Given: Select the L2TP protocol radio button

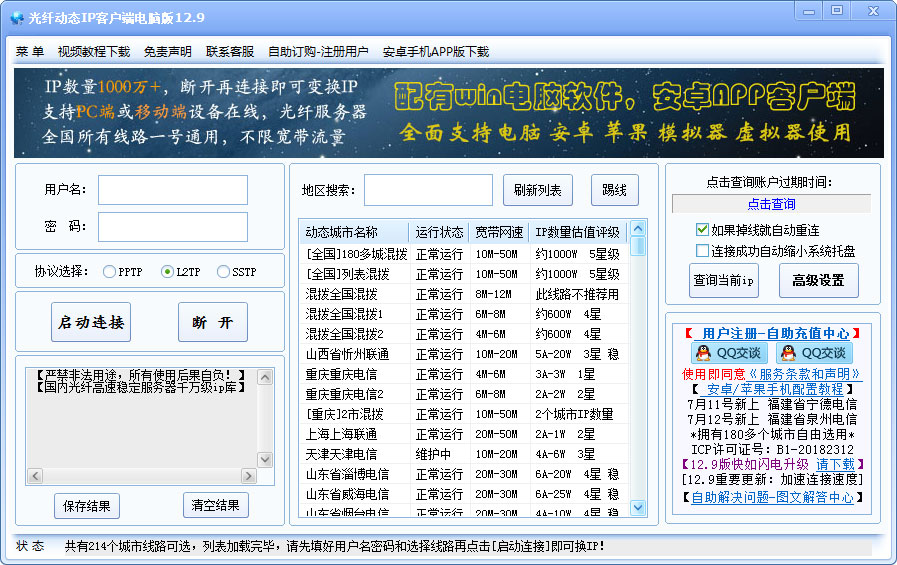Looking at the screenshot, I should [x=167, y=272].
